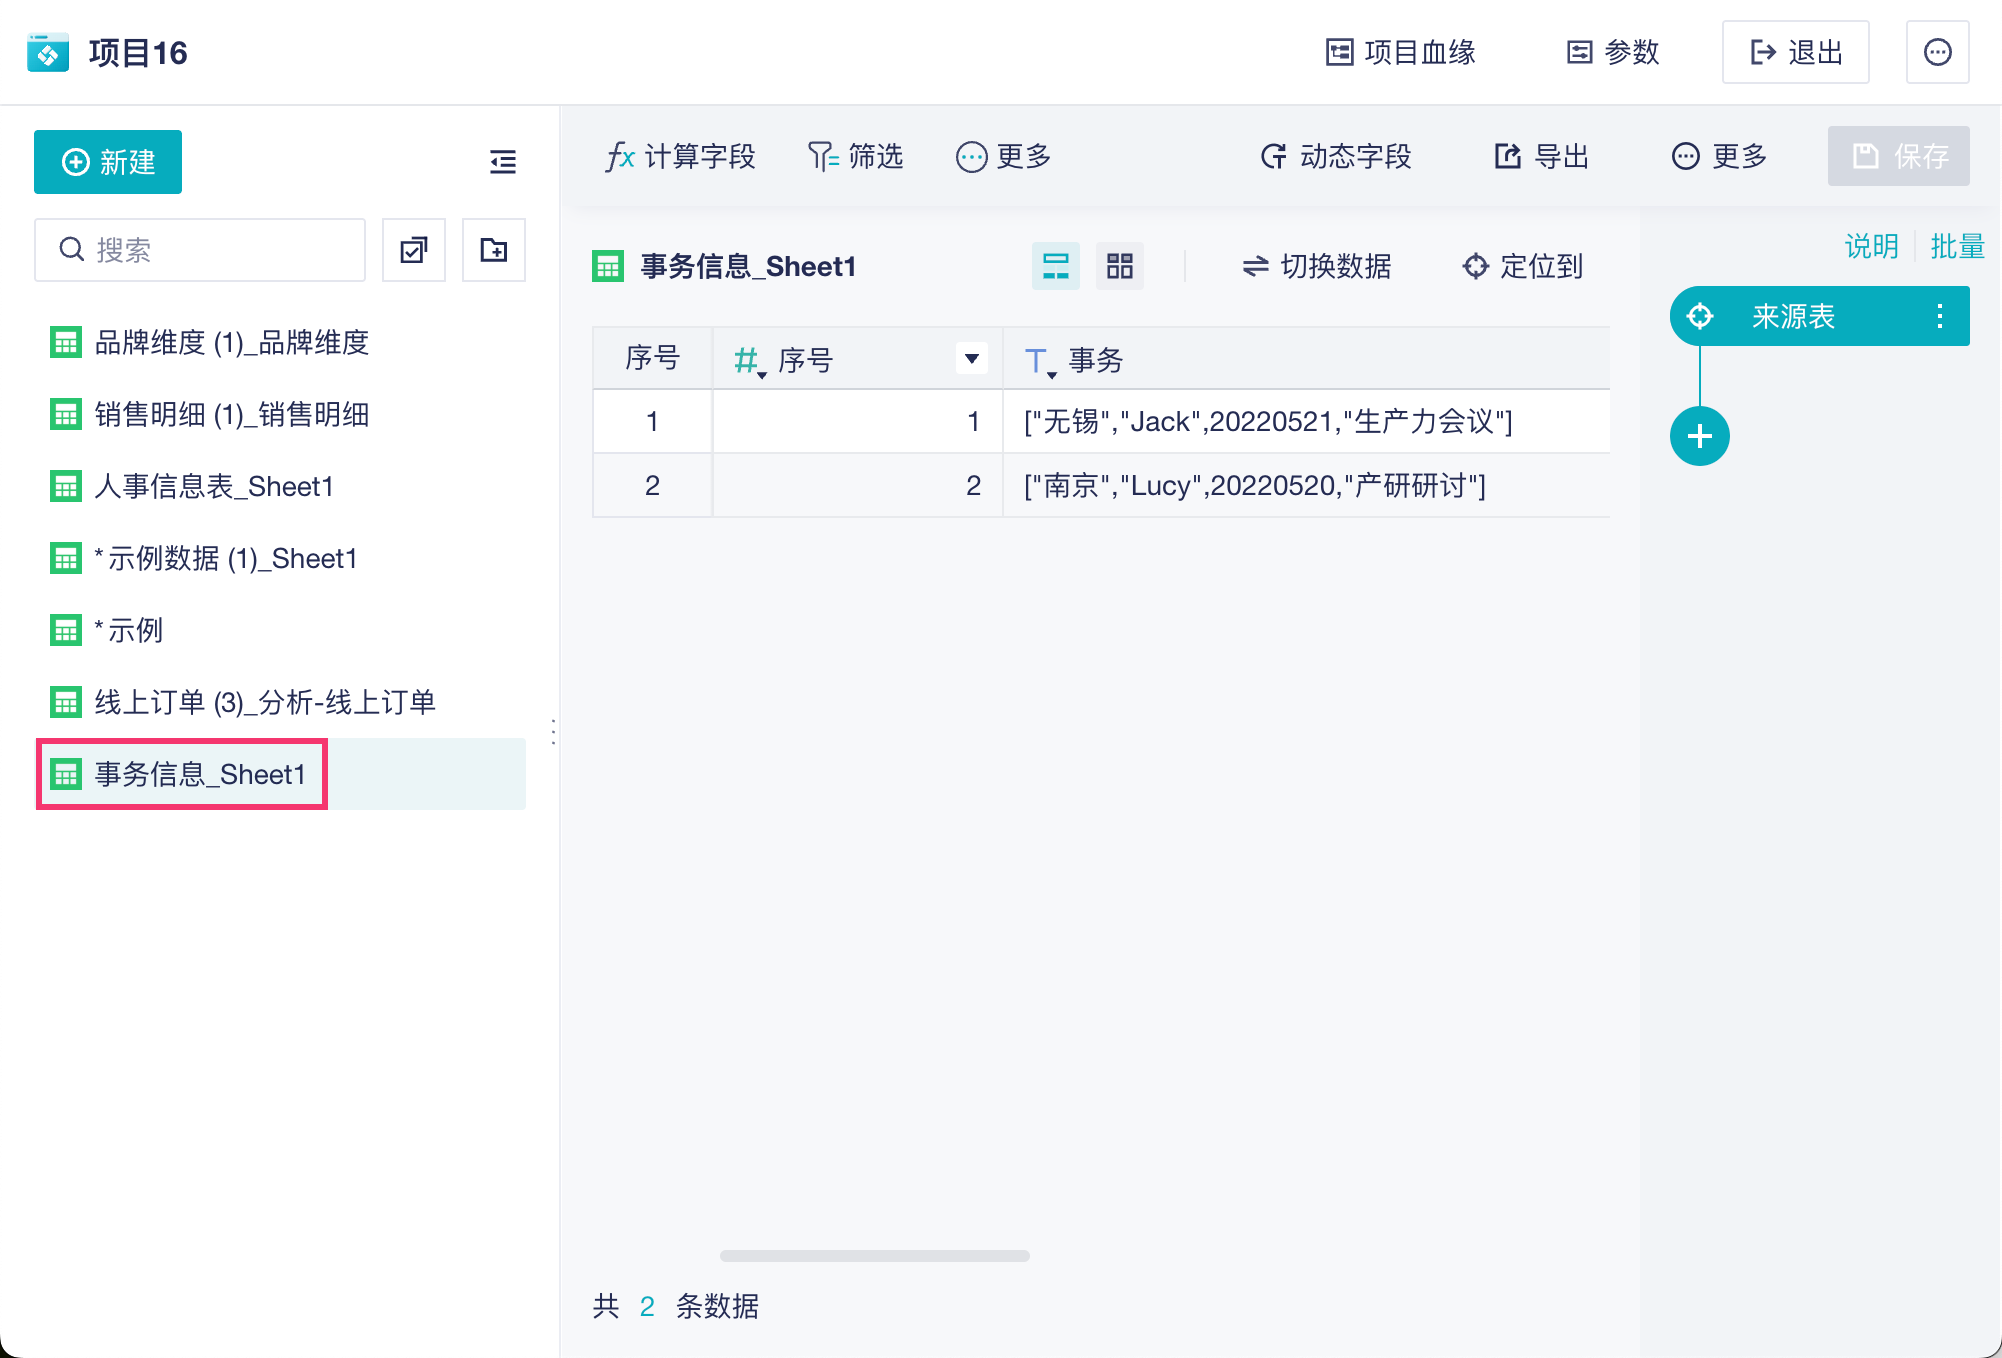Click the horizontal scrollbar under the table
Screen dimensions: 2002x1358
pos(874,1256)
